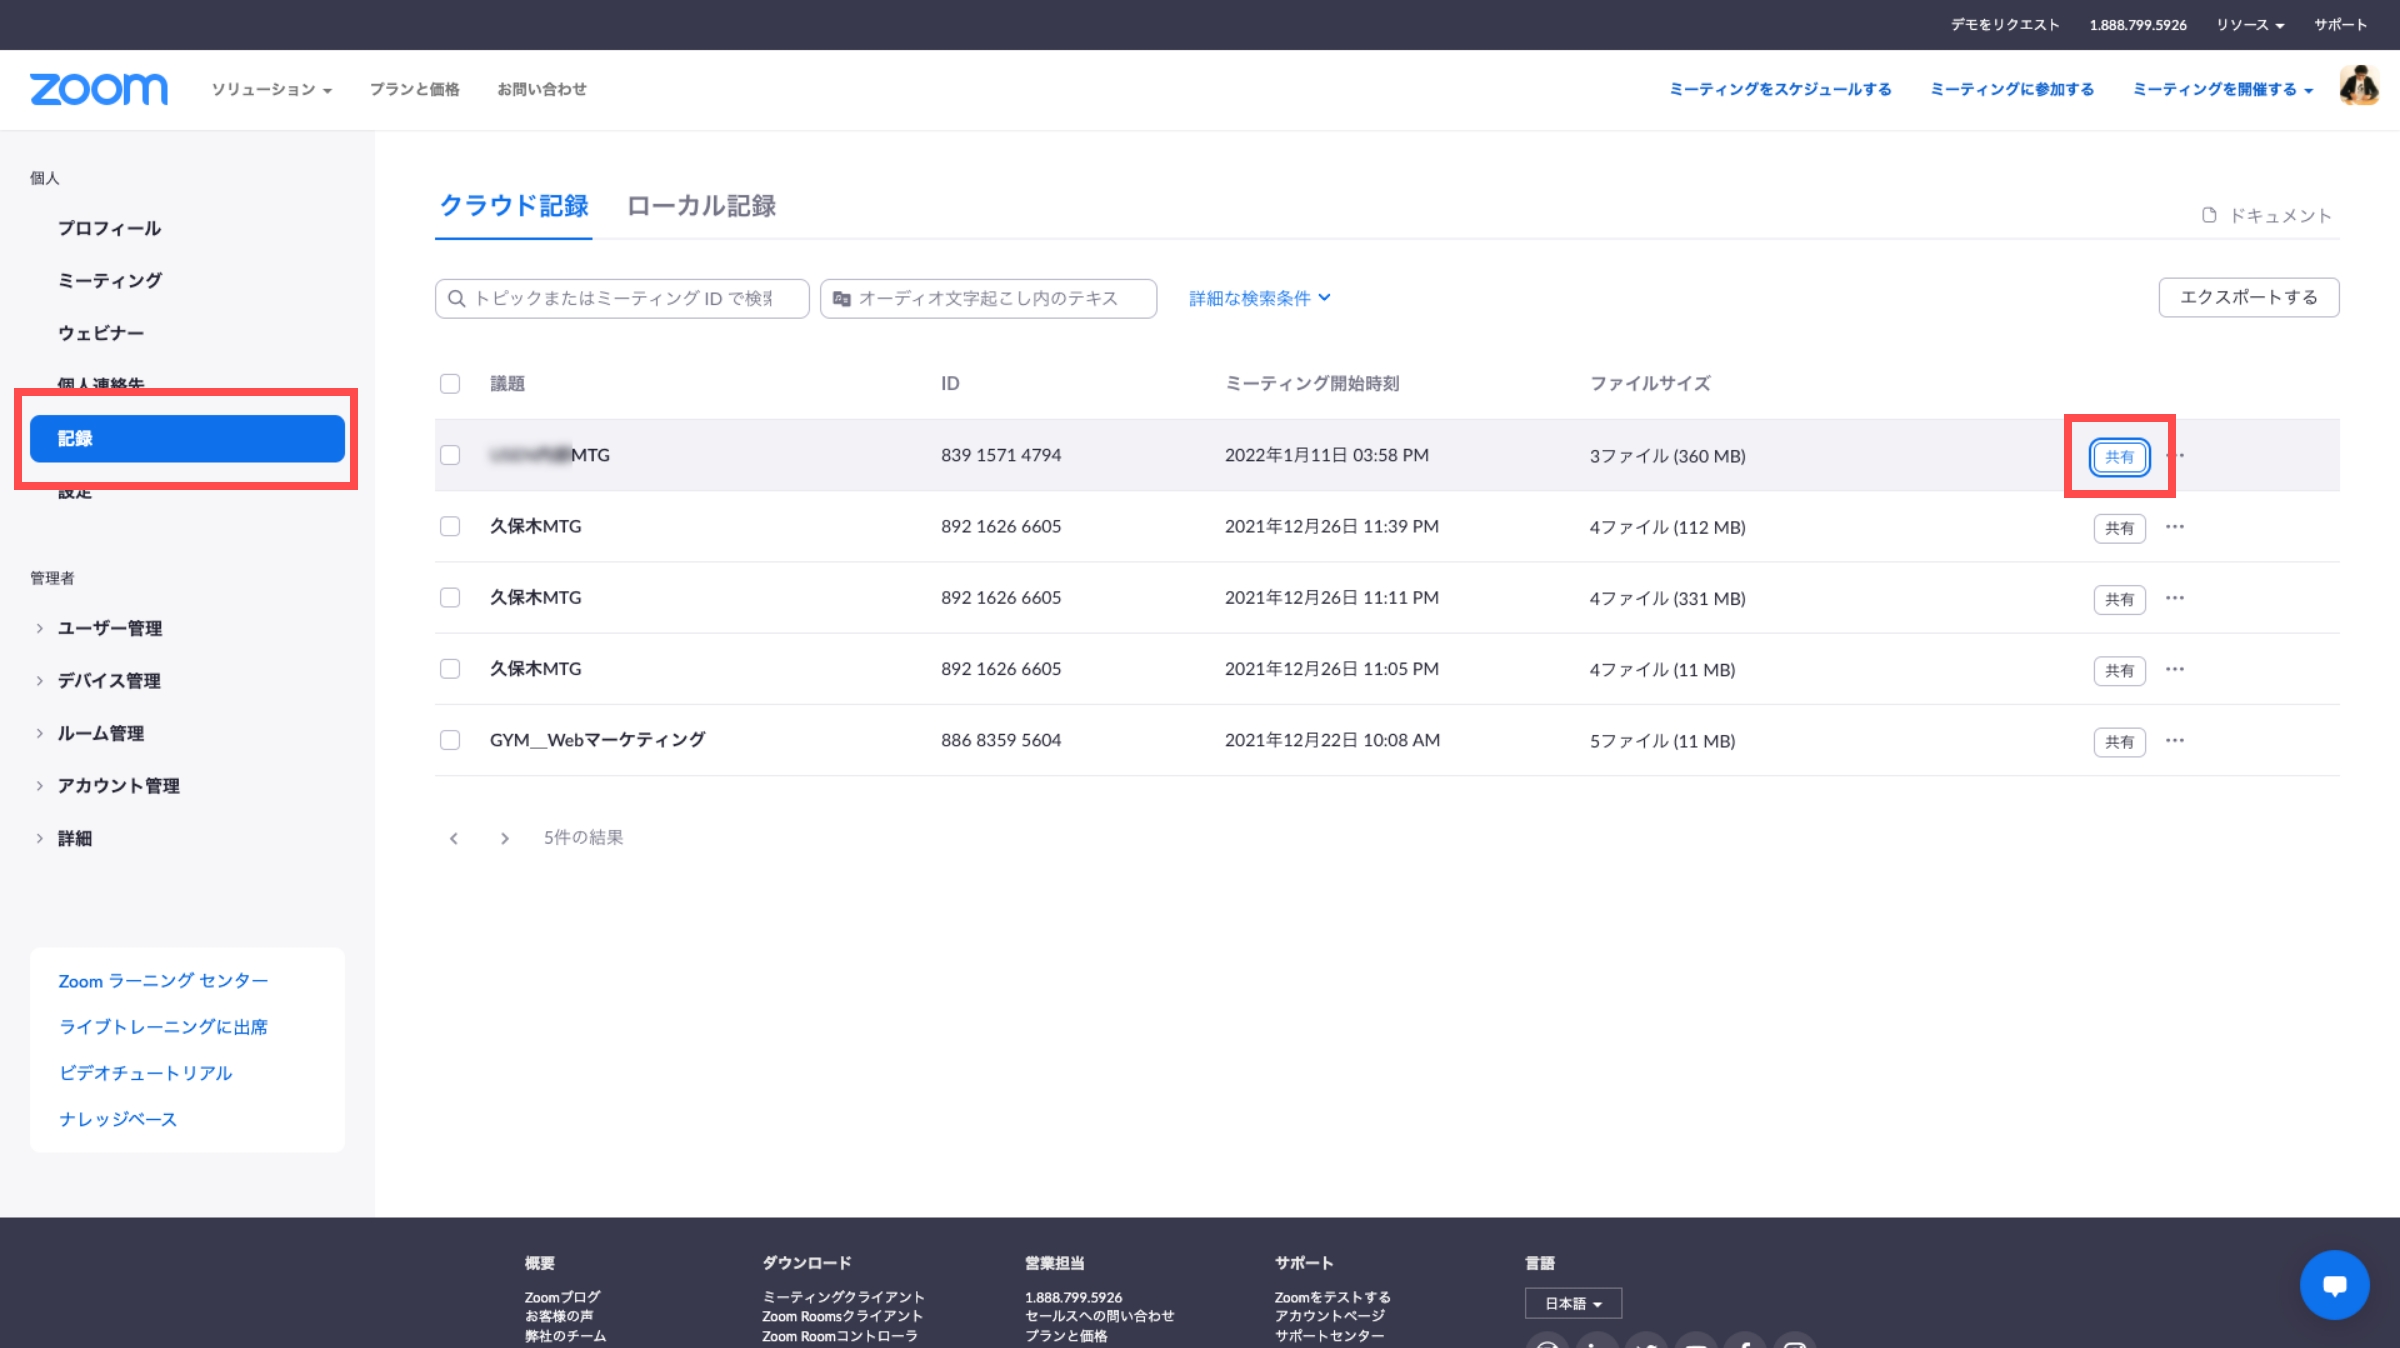Open Zoom ラーニング センター link
This screenshot has width=2400, height=1348.
click(163, 981)
